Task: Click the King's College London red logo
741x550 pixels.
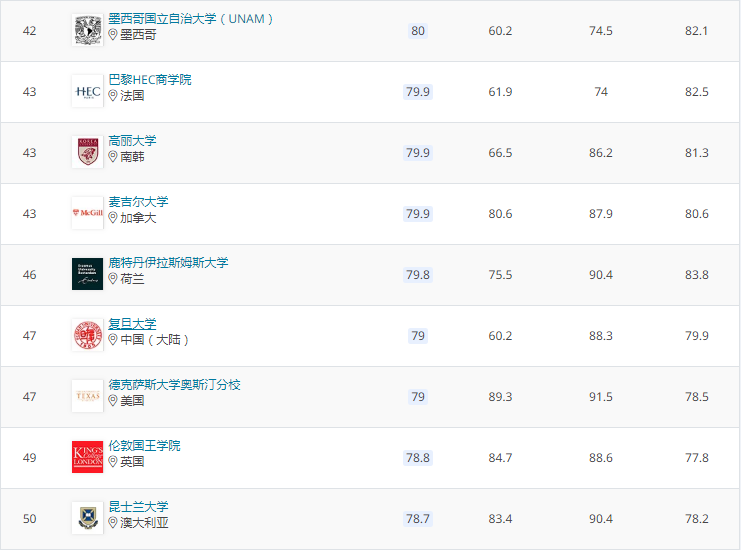Action: click(x=87, y=457)
